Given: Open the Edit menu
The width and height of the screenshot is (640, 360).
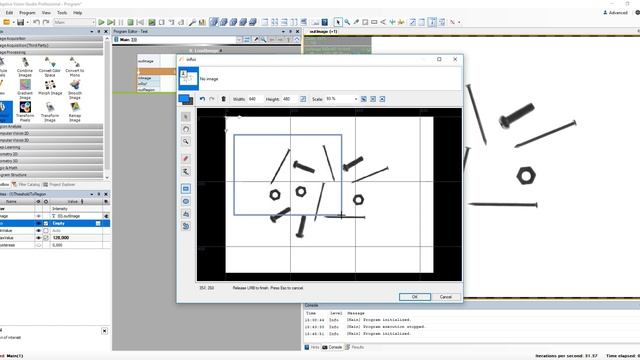Looking at the screenshot, I should click(9, 13).
